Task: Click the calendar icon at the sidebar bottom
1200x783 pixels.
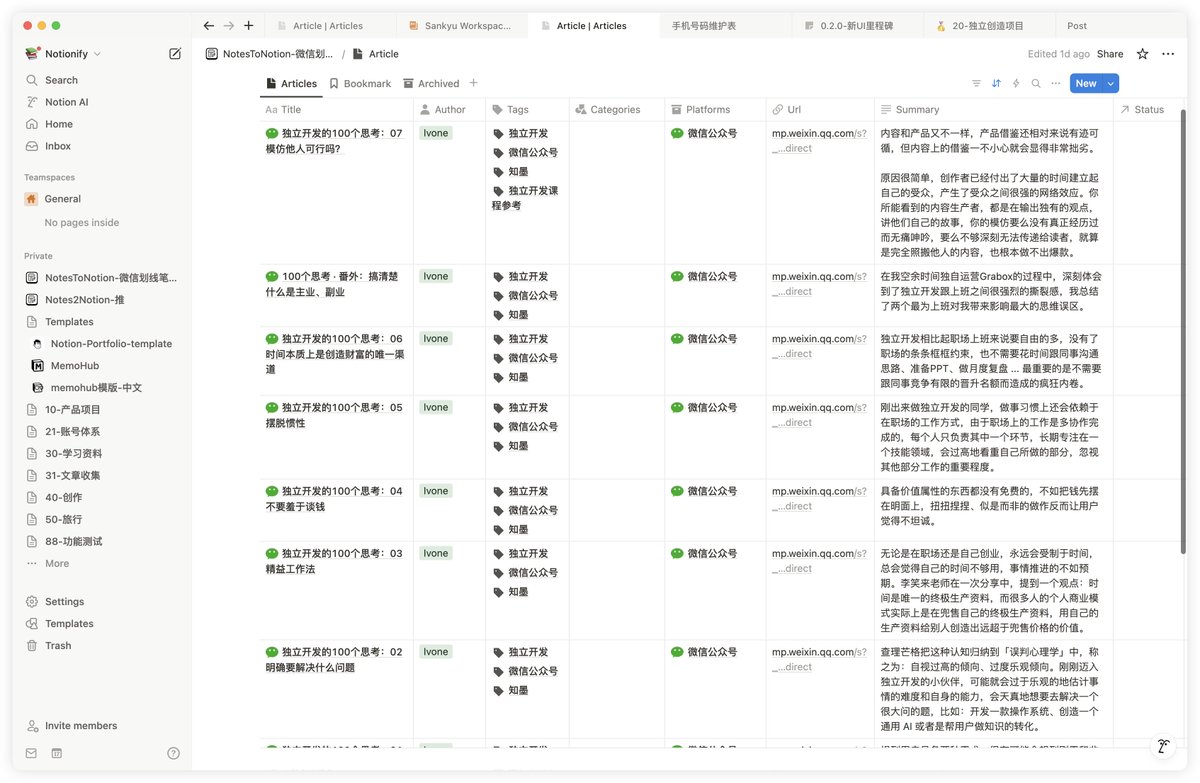Action: tap(57, 753)
